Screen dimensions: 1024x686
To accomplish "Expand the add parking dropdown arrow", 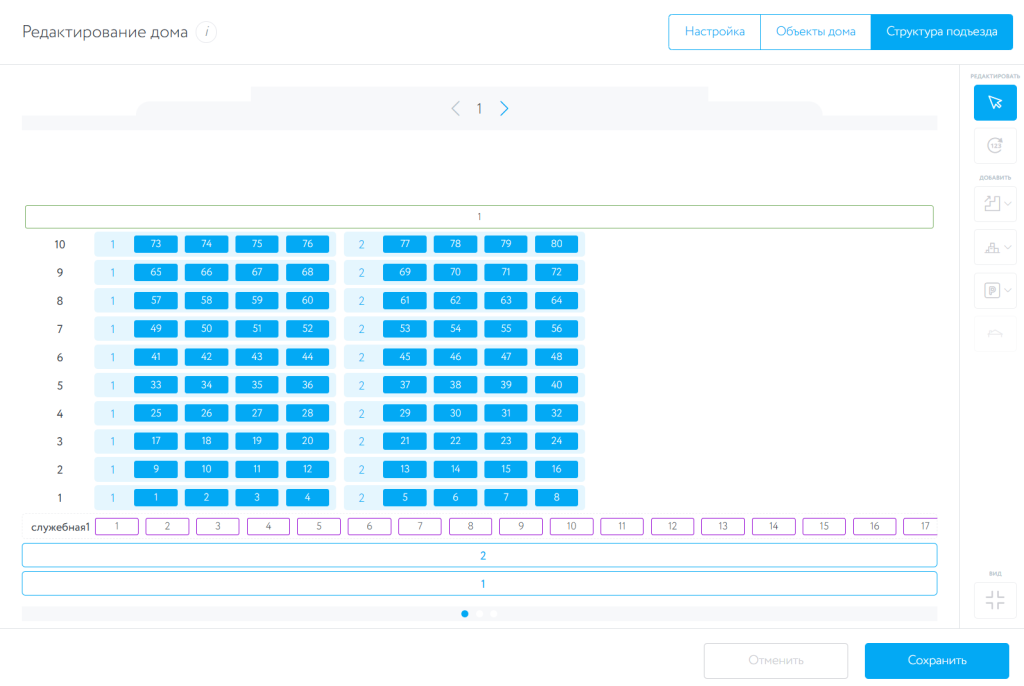I will click(x=1008, y=291).
